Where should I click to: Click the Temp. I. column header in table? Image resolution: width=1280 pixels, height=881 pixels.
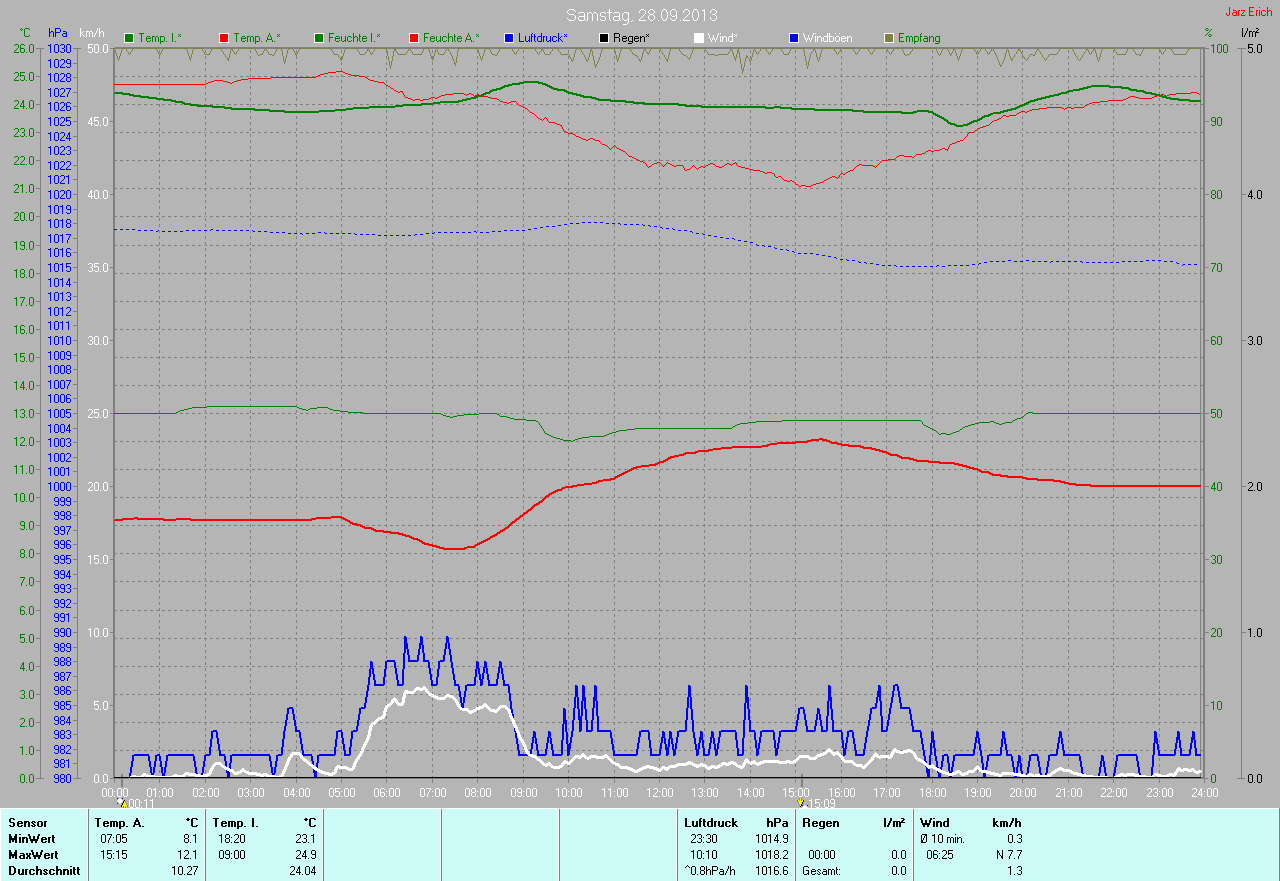point(236,823)
